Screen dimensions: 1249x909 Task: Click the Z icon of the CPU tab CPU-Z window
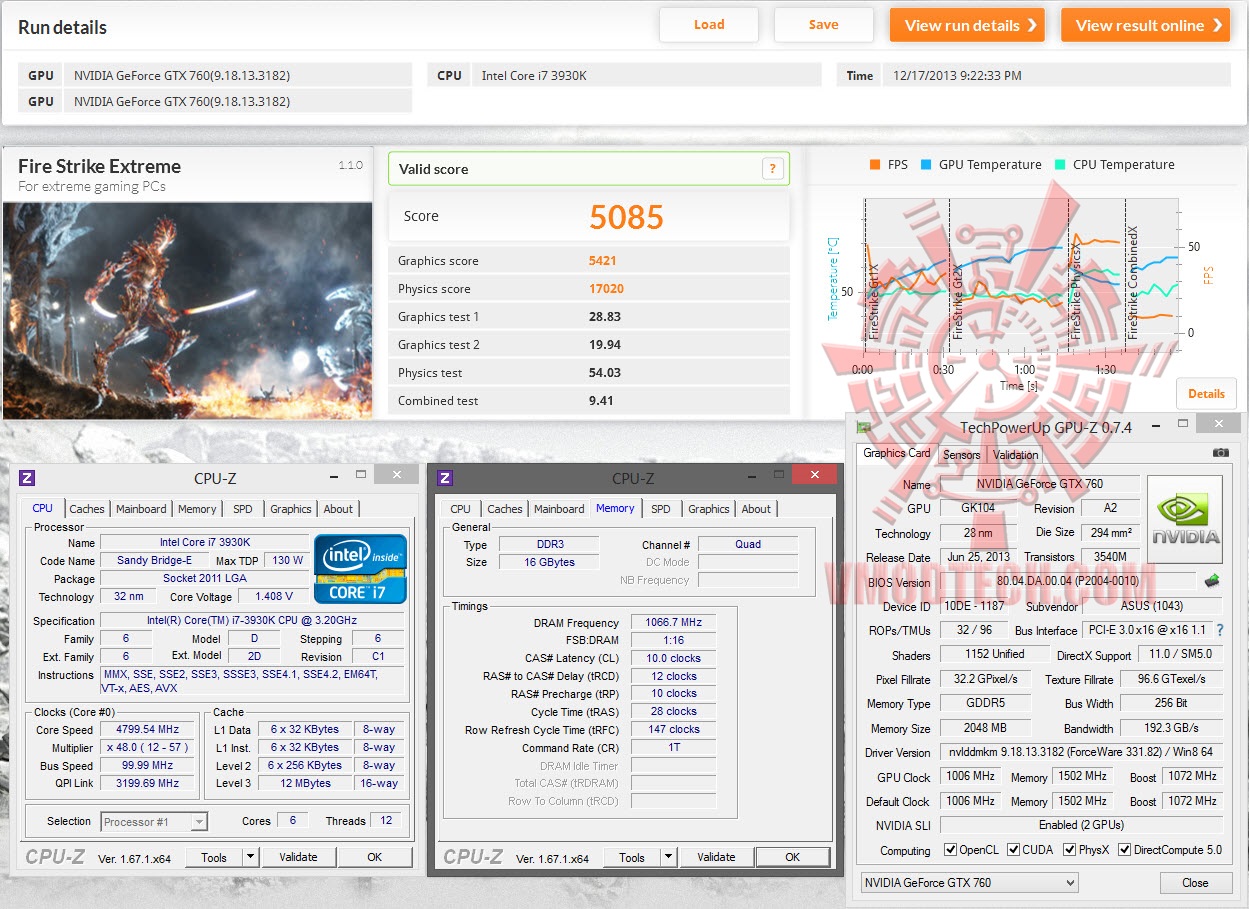point(27,478)
